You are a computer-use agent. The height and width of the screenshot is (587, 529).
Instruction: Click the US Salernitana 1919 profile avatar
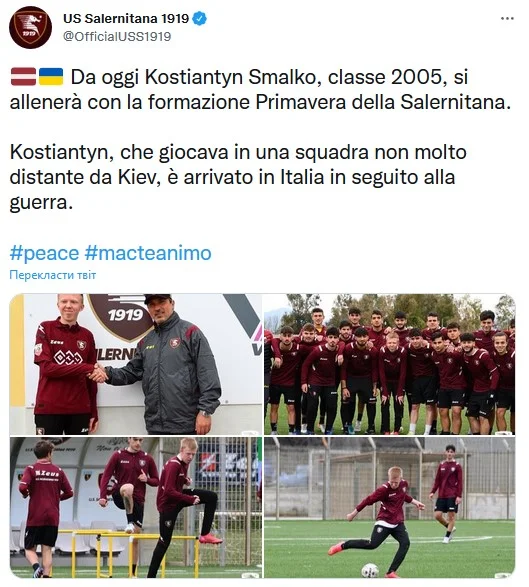tap(30, 27)
